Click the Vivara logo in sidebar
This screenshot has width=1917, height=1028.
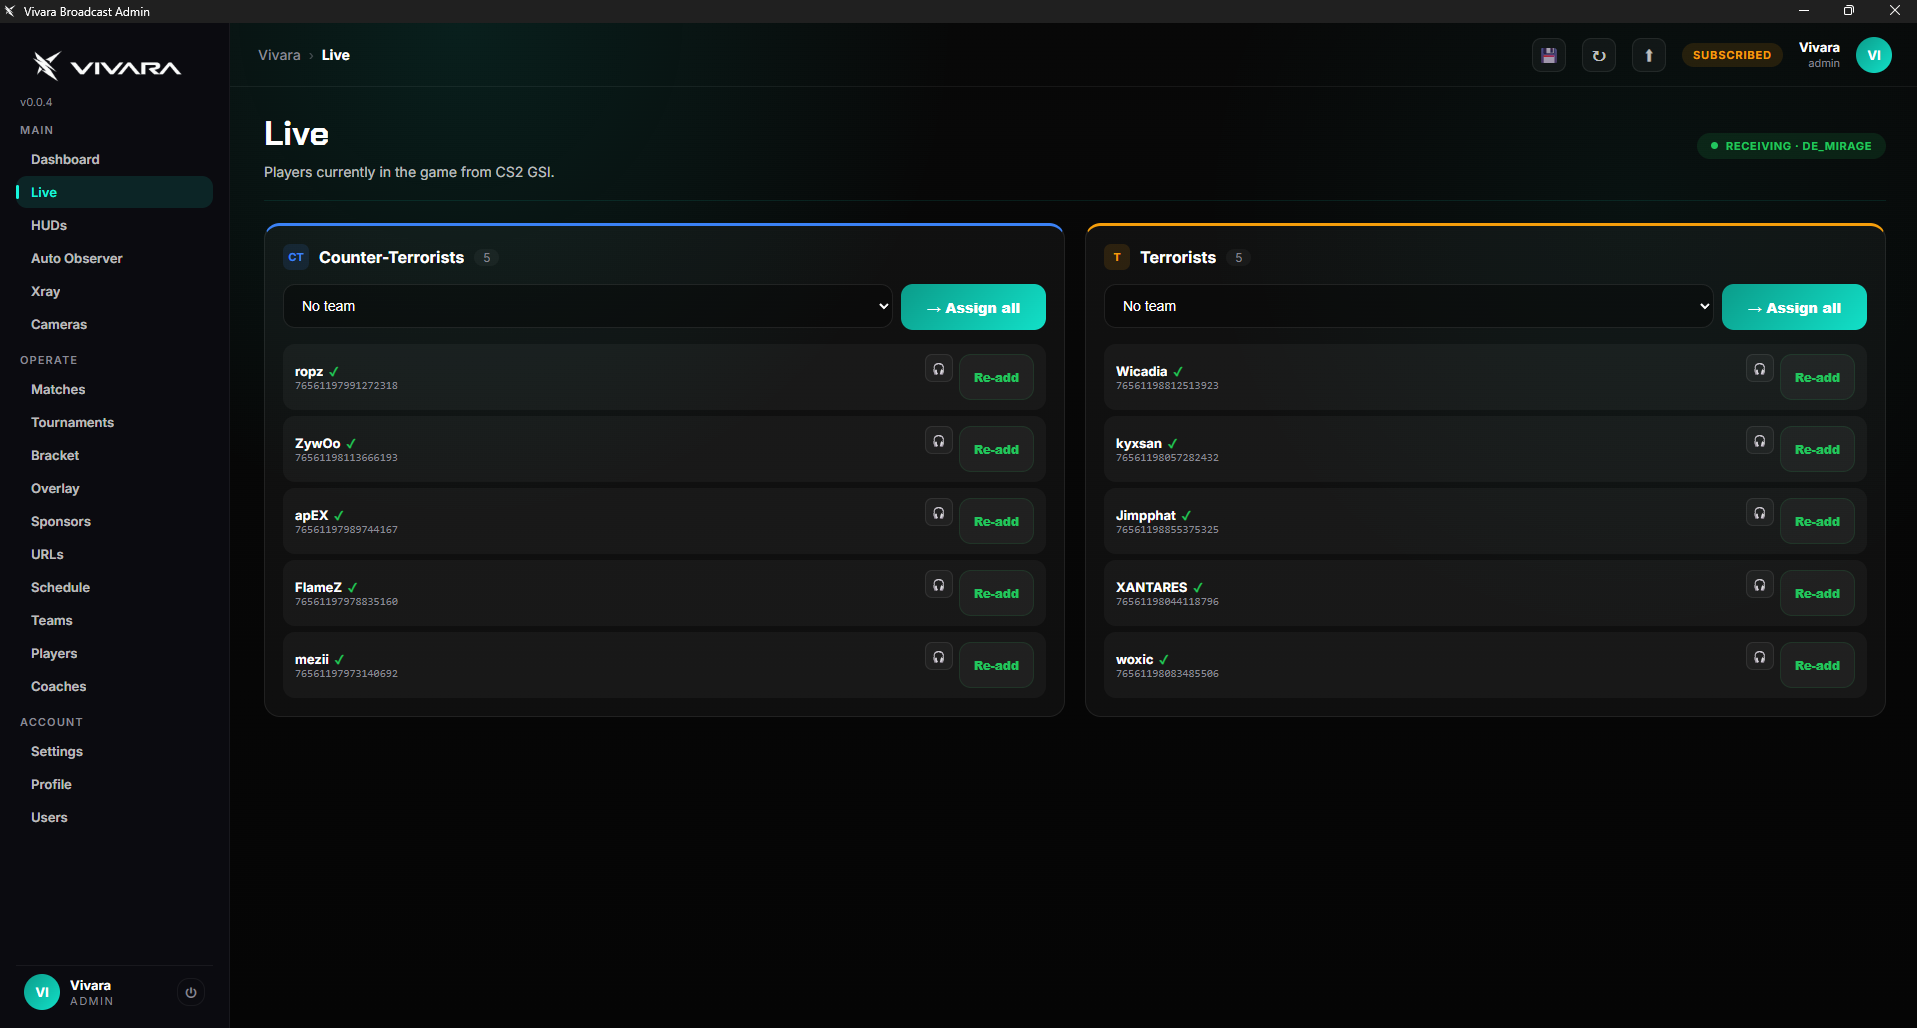pos(107,66)
